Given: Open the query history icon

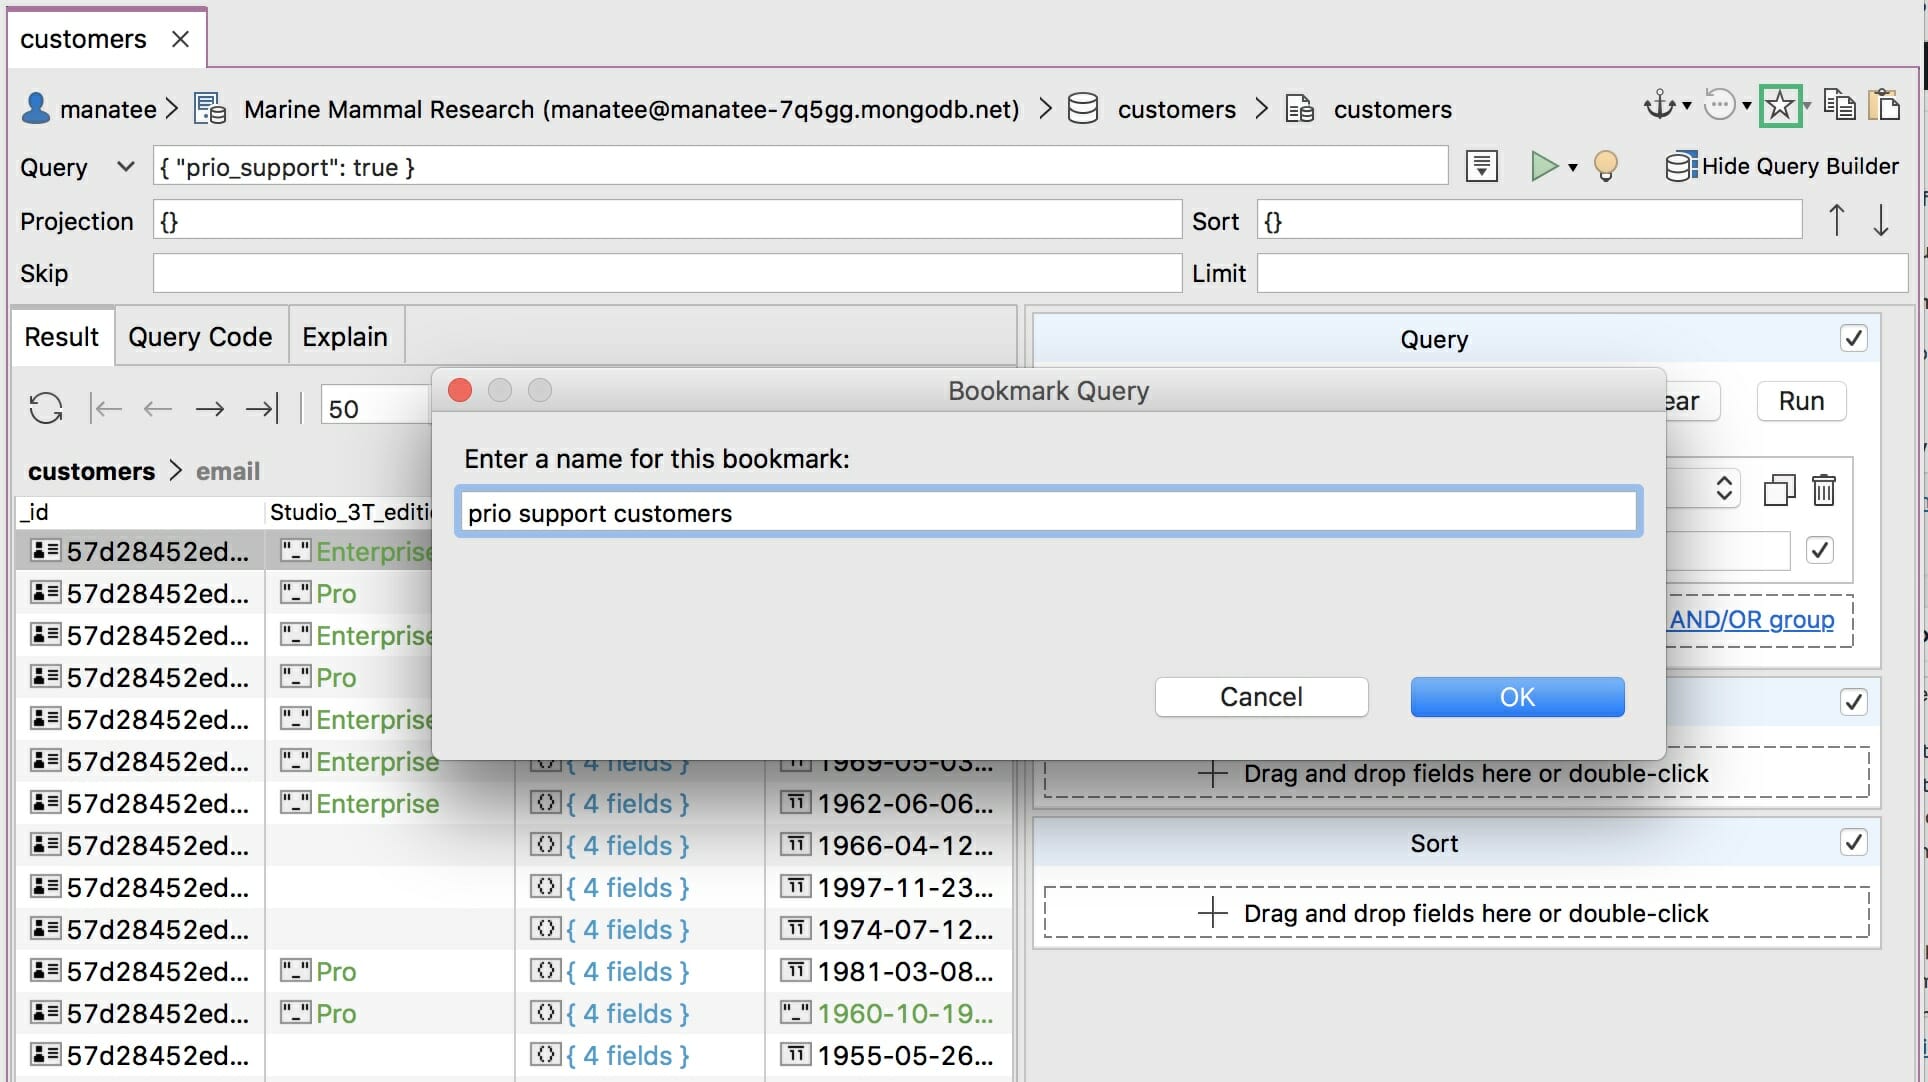Looking at the screenshot, I should pos(1720,105).
